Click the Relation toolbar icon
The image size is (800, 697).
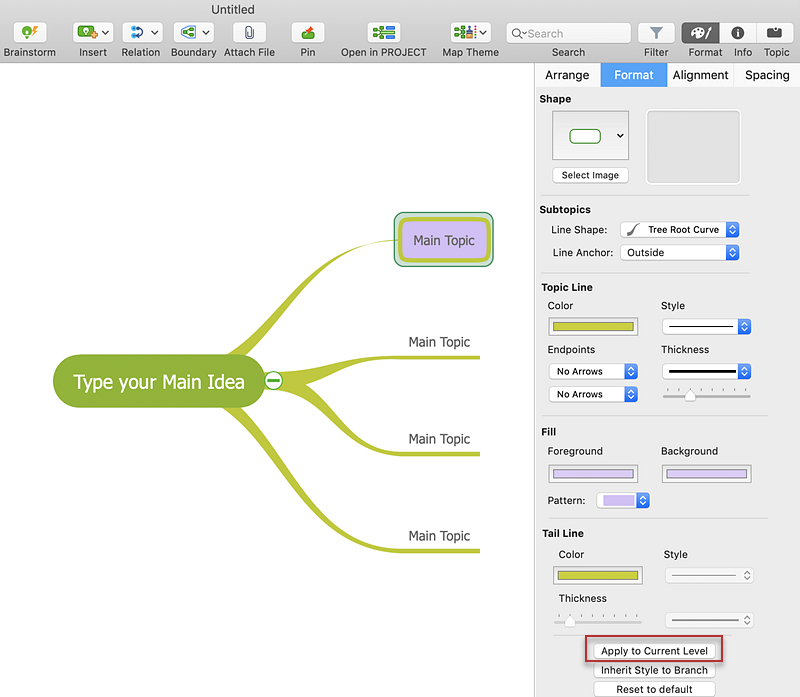(137, 33)
